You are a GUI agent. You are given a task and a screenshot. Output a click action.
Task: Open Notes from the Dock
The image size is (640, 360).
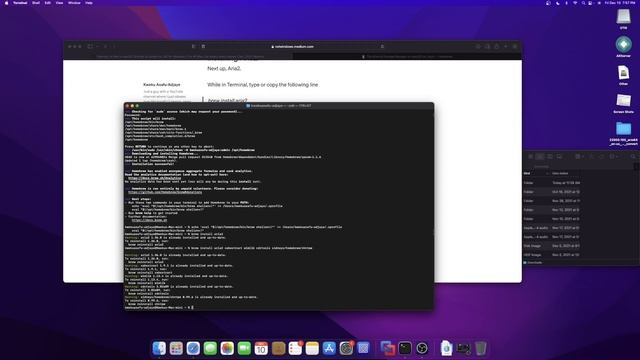[x=312, y=348]
